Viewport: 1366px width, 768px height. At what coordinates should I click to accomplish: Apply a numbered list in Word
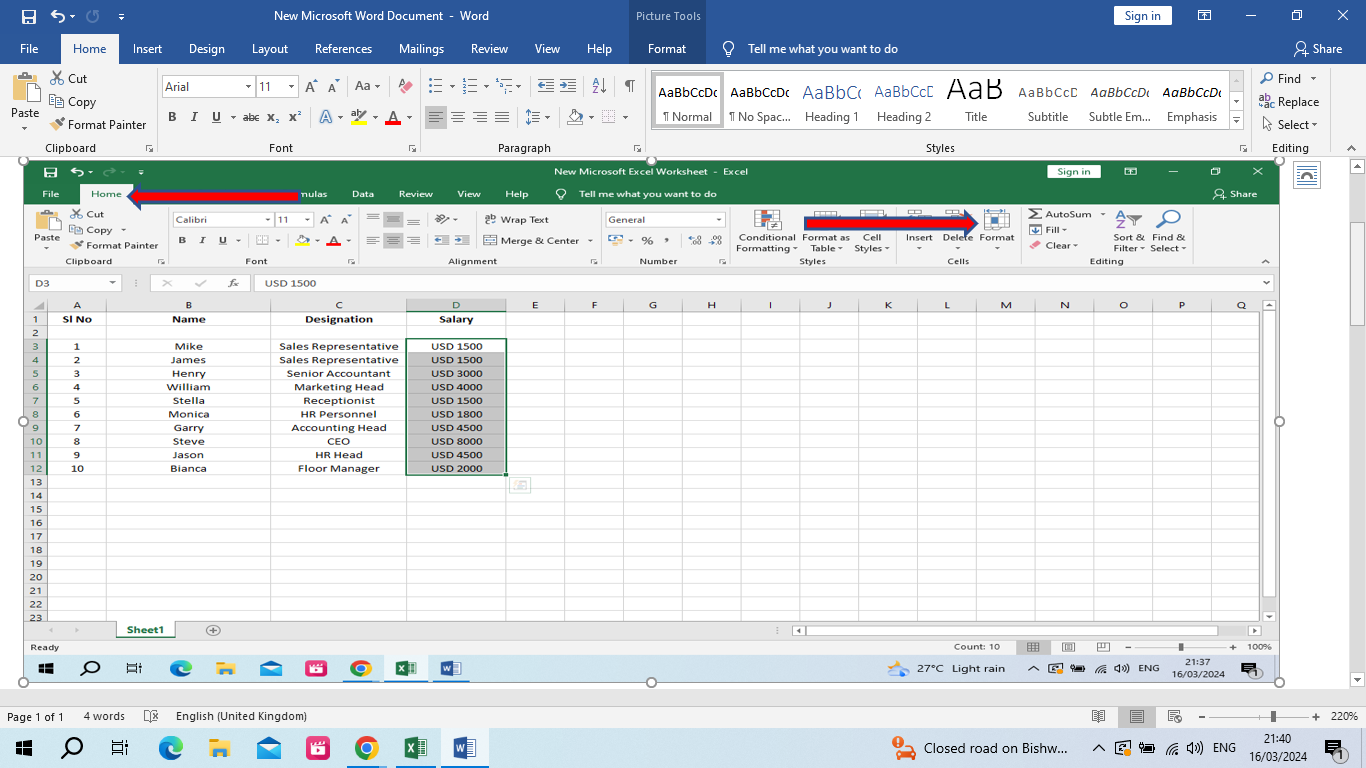(x=470, y=87)
